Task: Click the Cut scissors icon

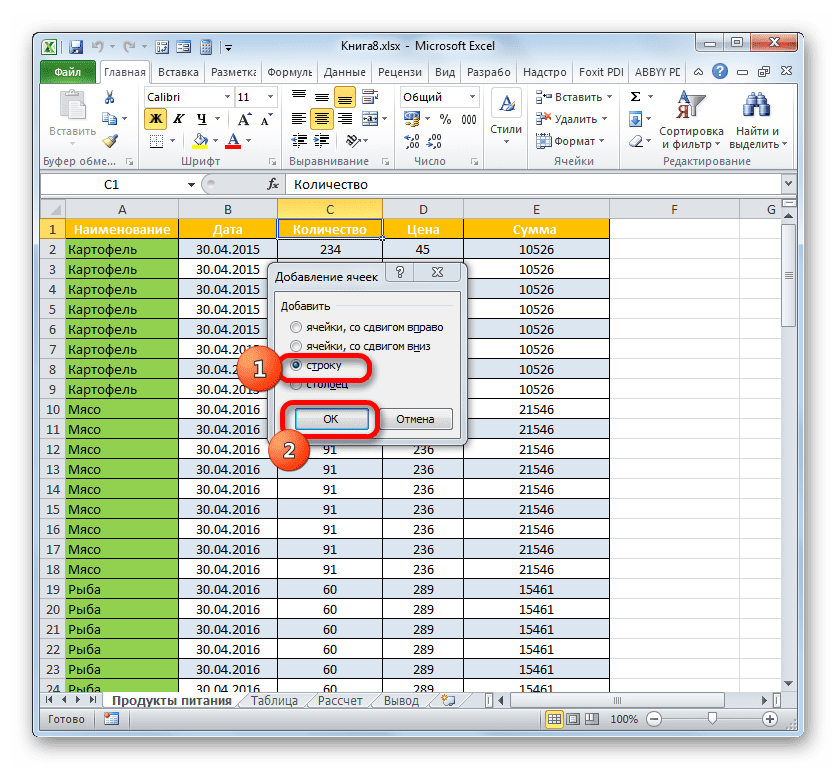Action: pyautogui.click(x=109, y=97)
